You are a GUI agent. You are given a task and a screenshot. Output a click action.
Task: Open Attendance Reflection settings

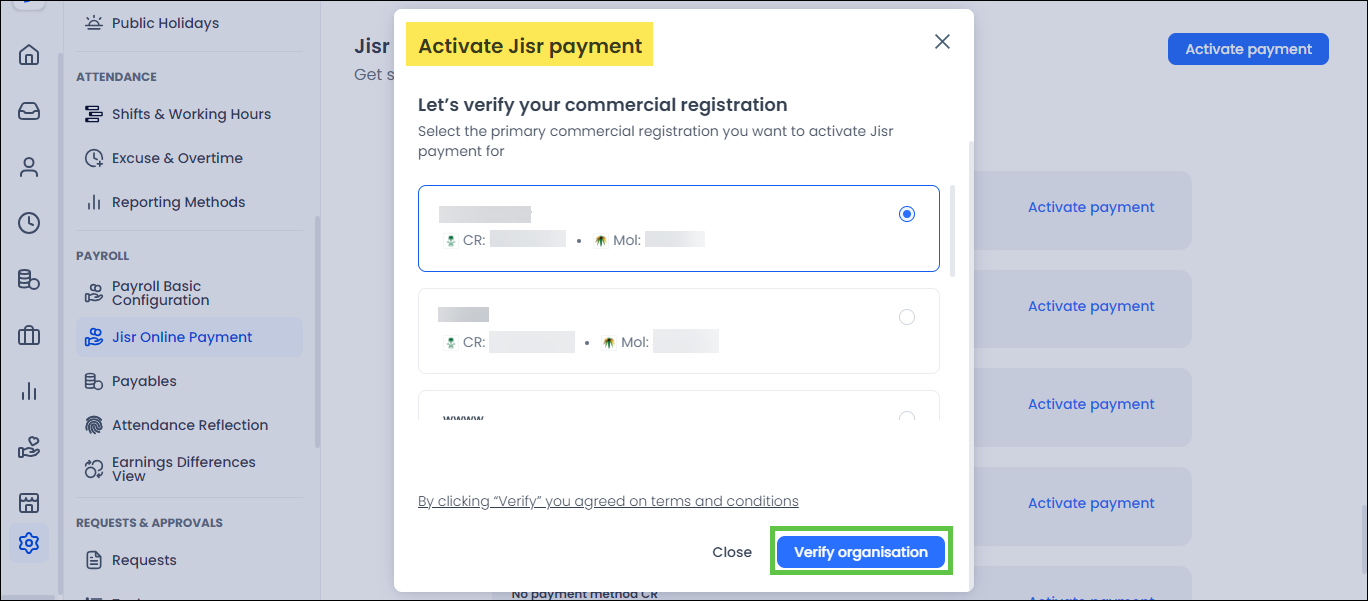[190, 425]
